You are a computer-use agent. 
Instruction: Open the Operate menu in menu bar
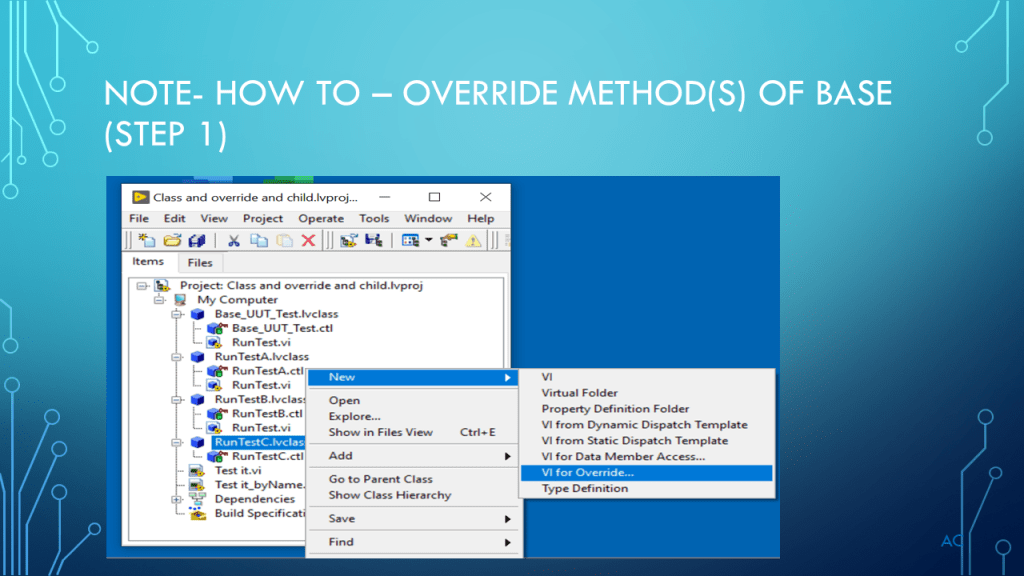click(321, 218)
